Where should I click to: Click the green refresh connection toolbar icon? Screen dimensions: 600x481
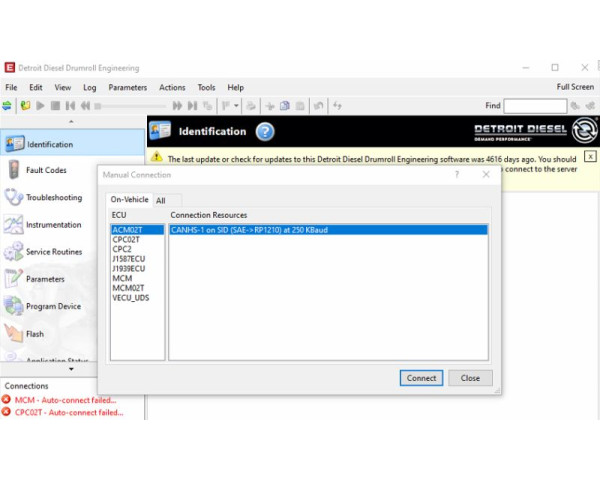click(9, 105)
